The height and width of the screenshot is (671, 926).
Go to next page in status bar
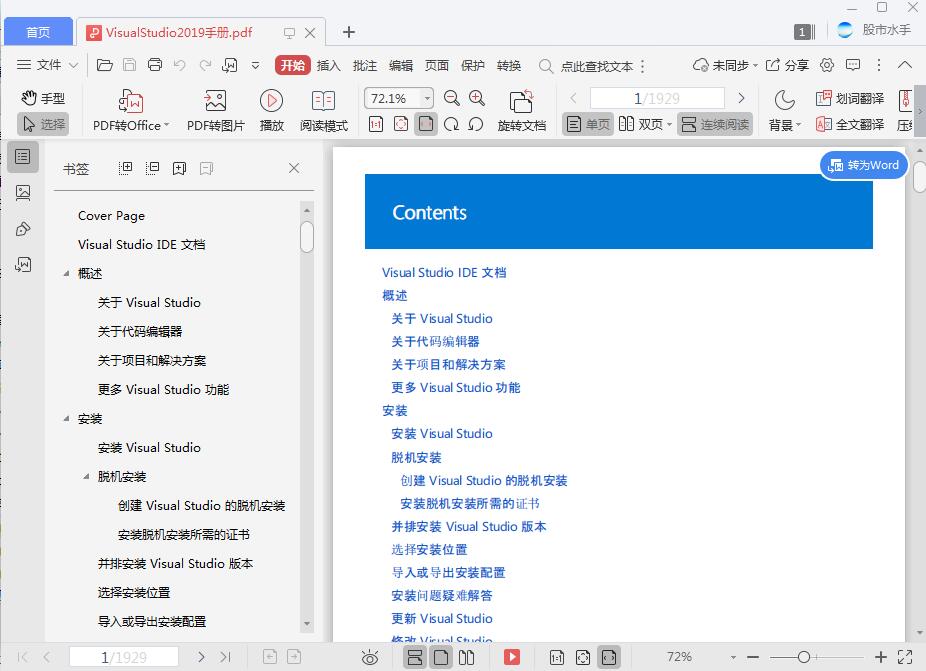click(201, 657)
